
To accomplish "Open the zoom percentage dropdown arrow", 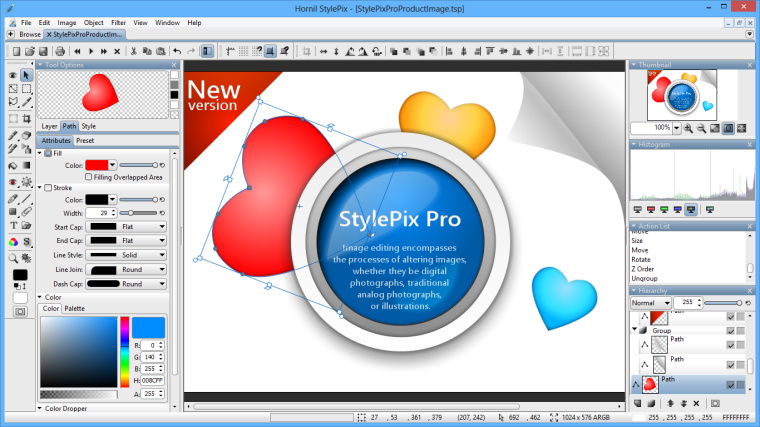I will 677,128.
